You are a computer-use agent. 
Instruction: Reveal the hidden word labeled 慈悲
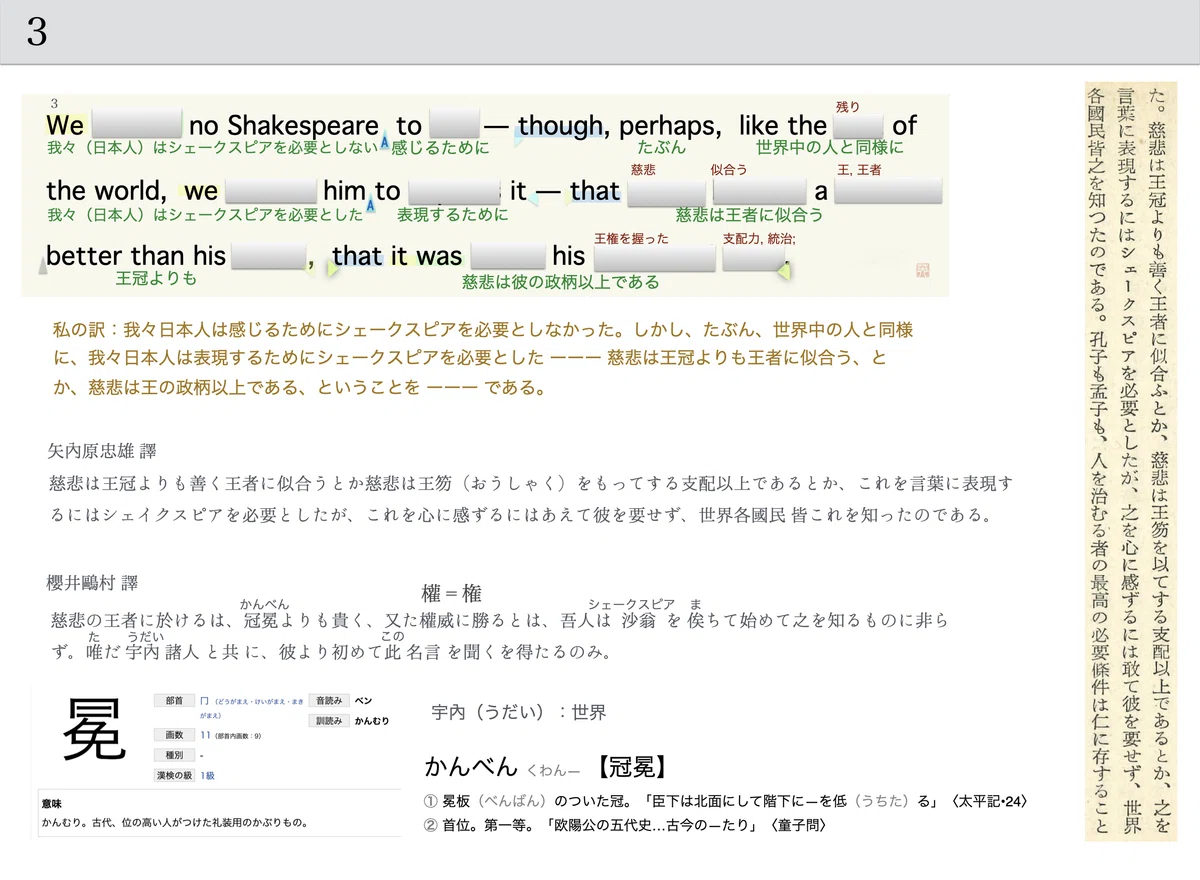point(666,191)
